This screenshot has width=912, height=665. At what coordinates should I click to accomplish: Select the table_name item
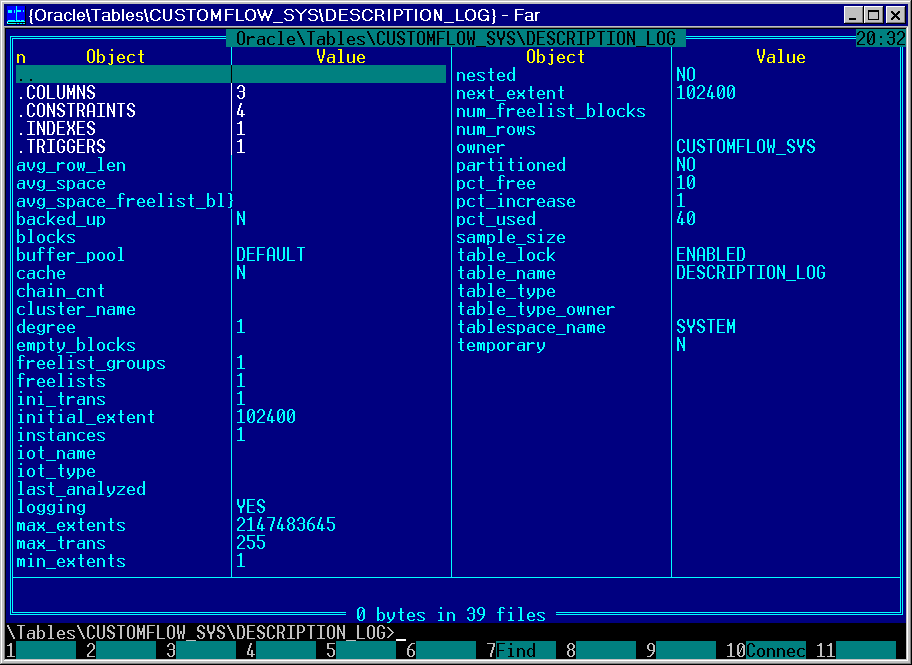pyautogui.click(x=506, y=273)
